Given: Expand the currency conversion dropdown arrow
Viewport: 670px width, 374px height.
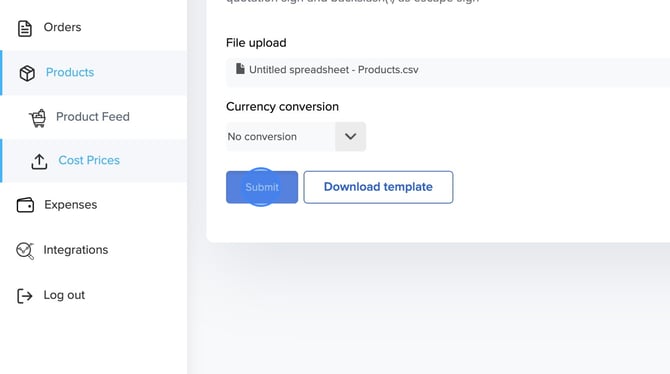Looking at the screenshot, I should (x=350, y=136).
